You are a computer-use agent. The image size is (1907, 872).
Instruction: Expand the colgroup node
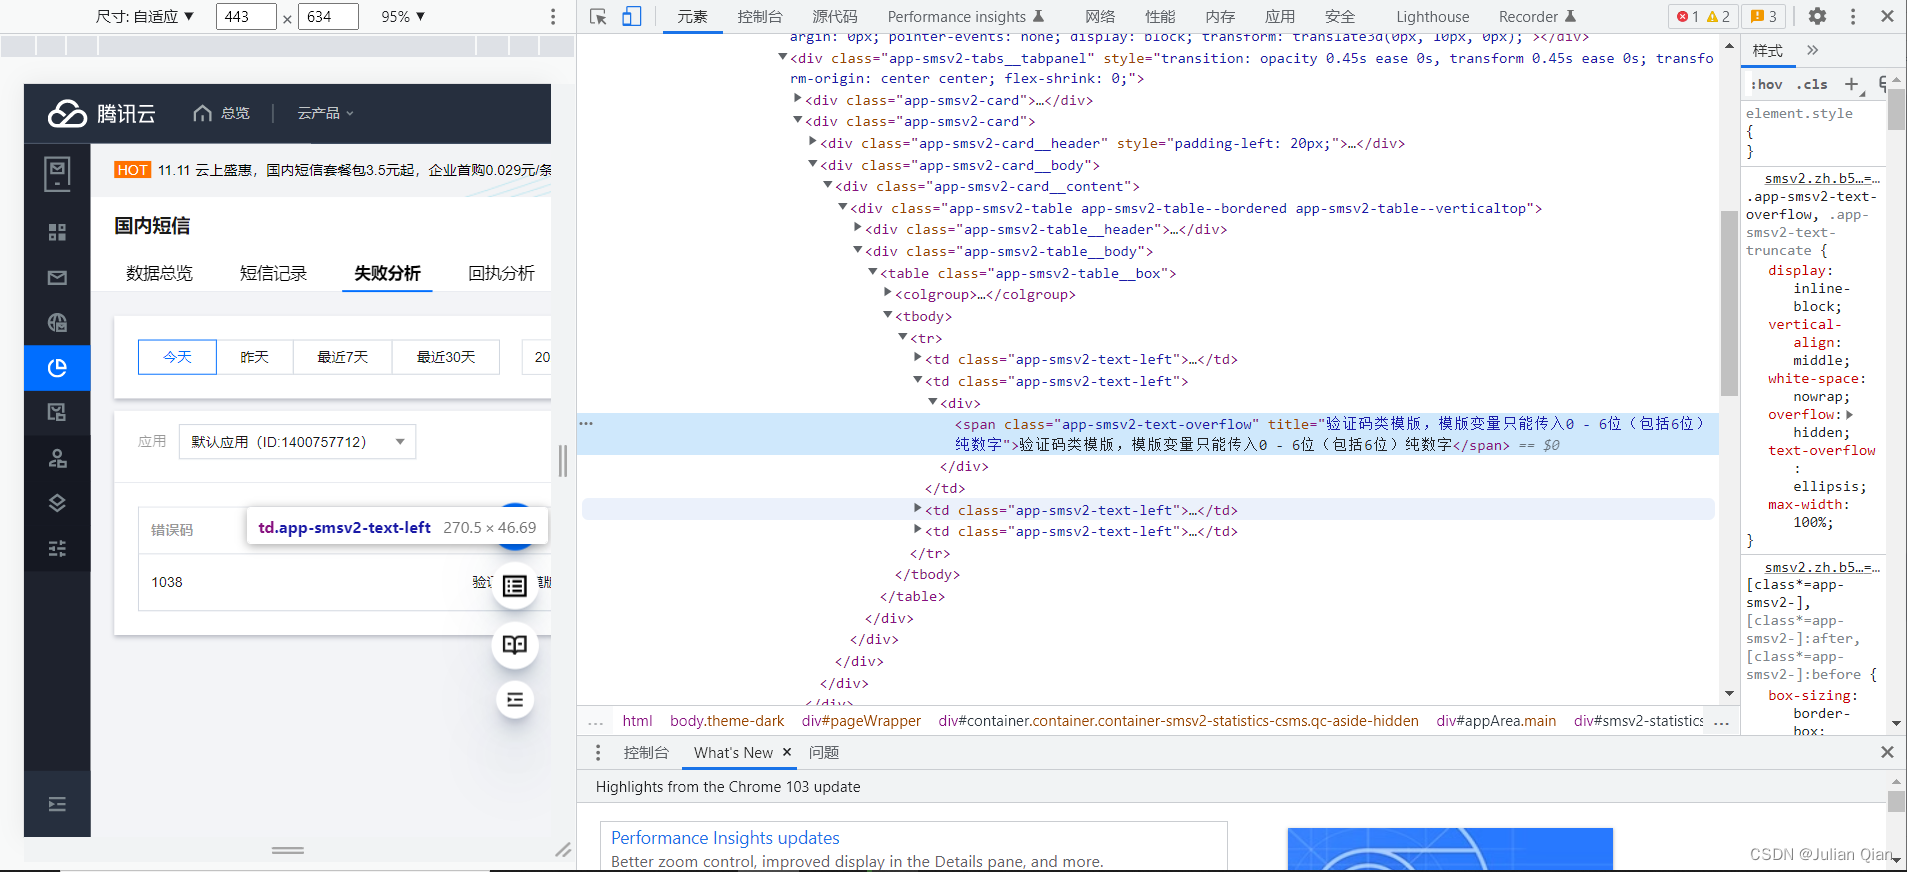click(888, 293)
